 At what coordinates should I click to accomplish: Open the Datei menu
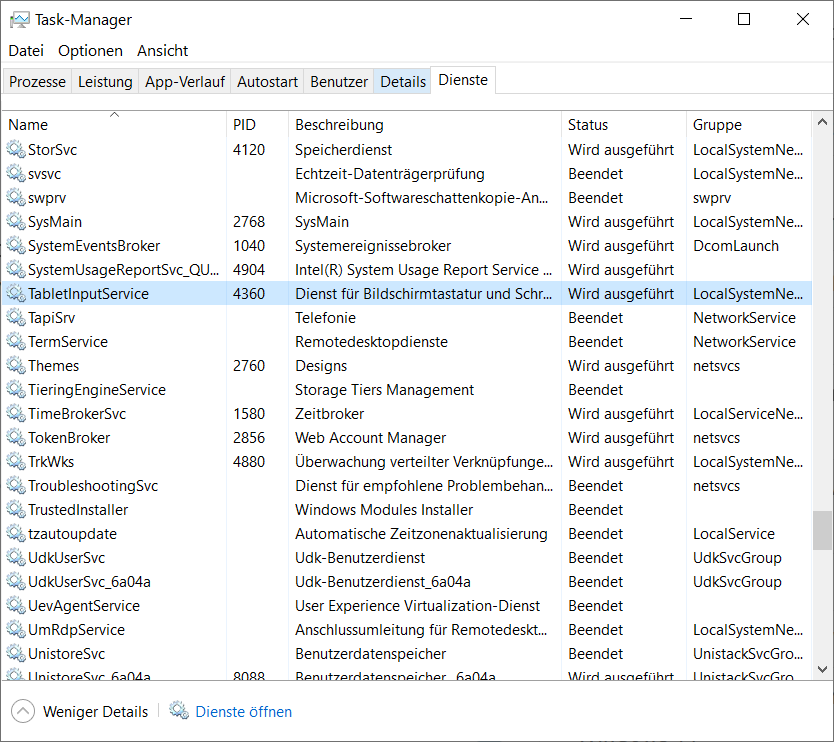click(x=26, y=51)
